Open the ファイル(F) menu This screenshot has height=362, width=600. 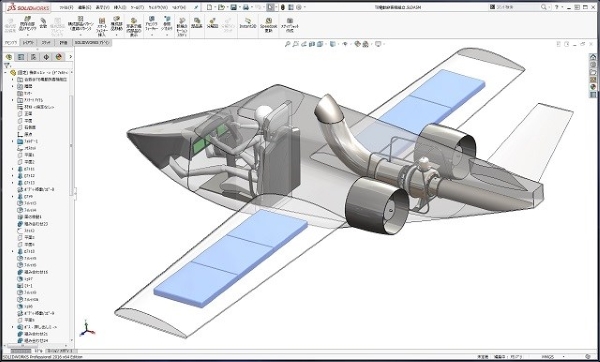point(66,7)
